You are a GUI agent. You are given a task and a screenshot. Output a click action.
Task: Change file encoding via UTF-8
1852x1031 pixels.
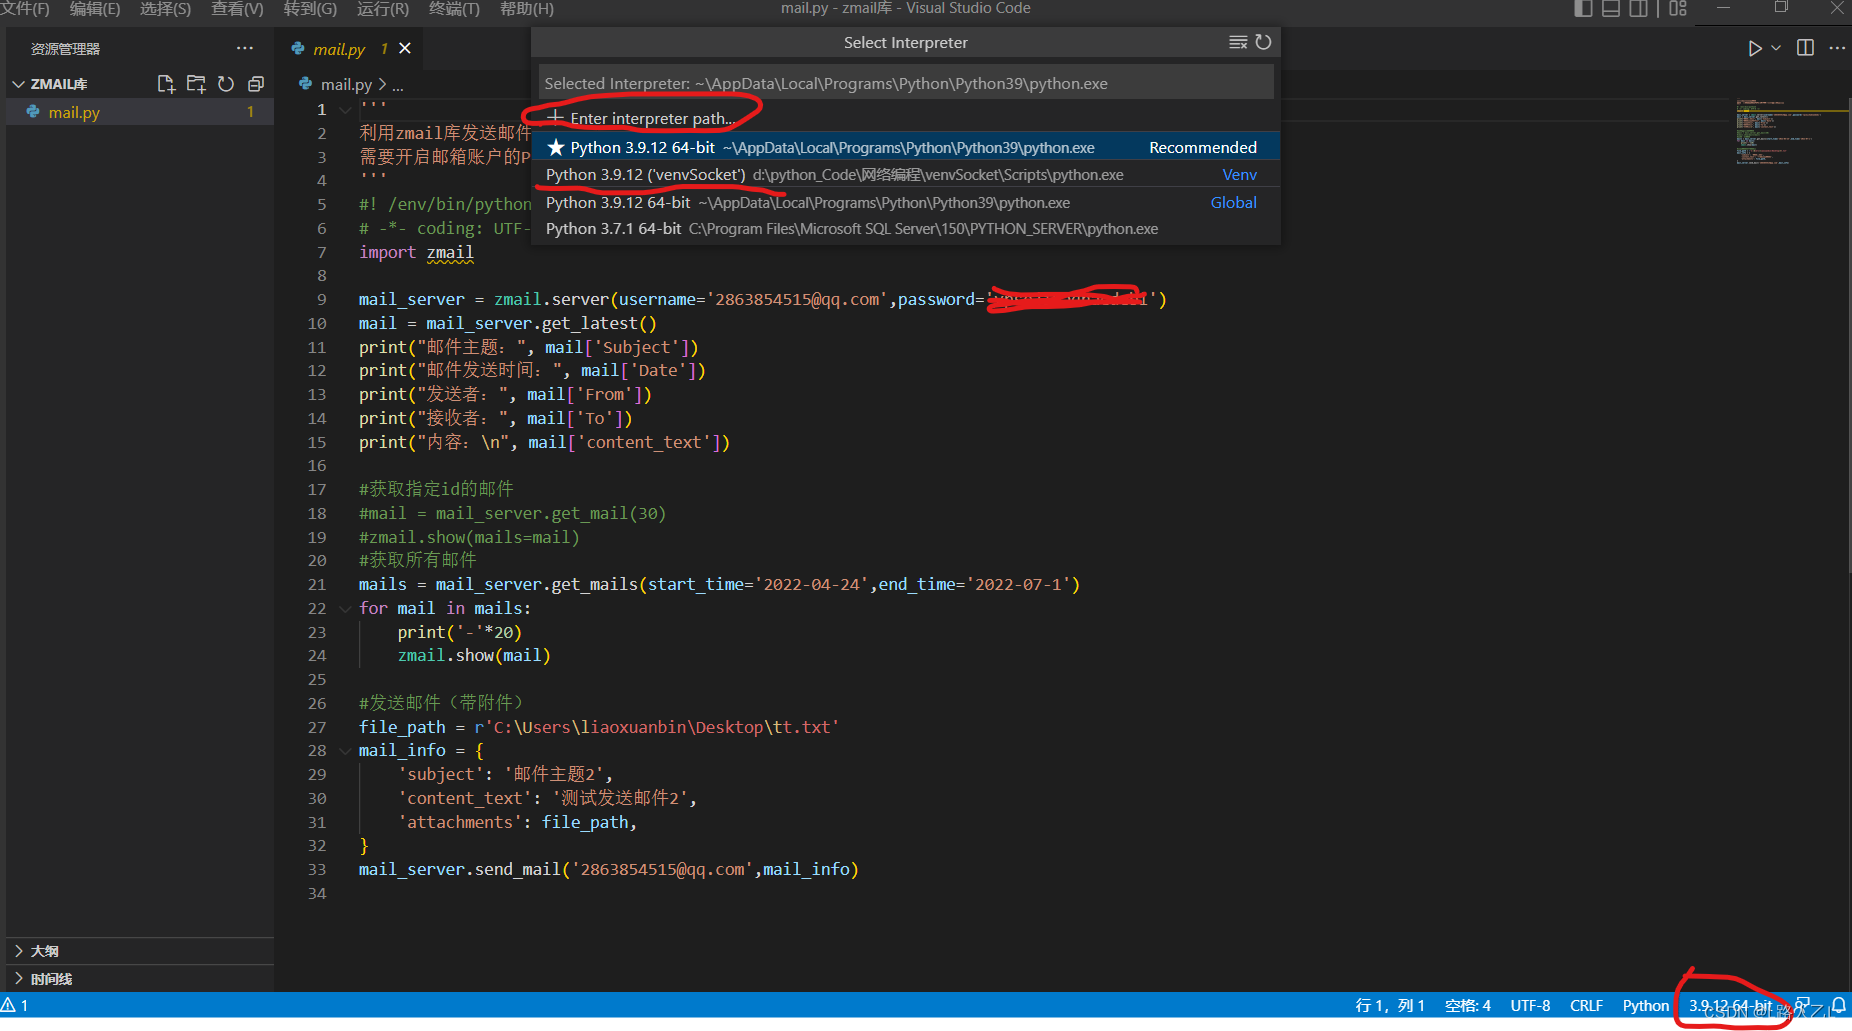click(x=1530, y=1005)
